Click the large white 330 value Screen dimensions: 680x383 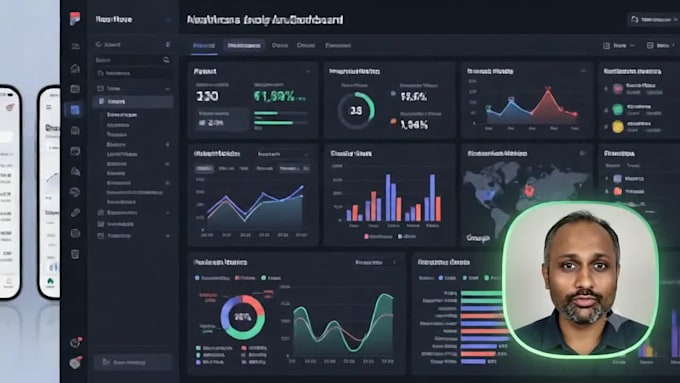click(207, 96)
